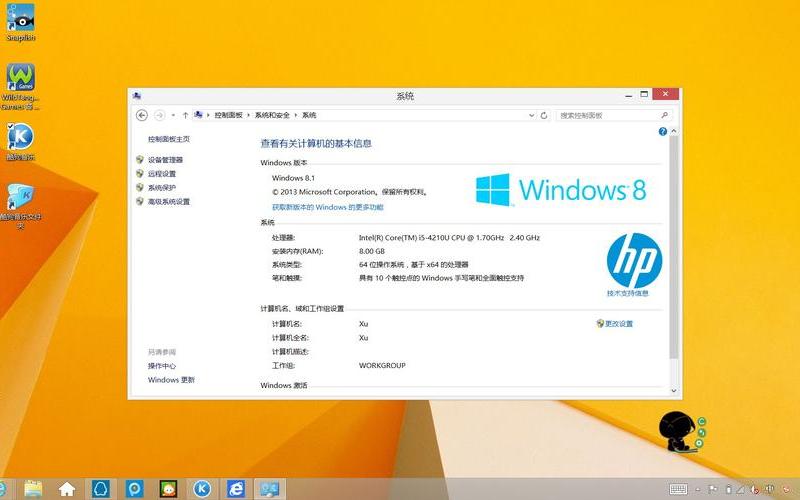The width and height of the screenshot is (800, 500).
Task: Open recent locations dropdown beside Forward arrow
Action: pos(173,115)
